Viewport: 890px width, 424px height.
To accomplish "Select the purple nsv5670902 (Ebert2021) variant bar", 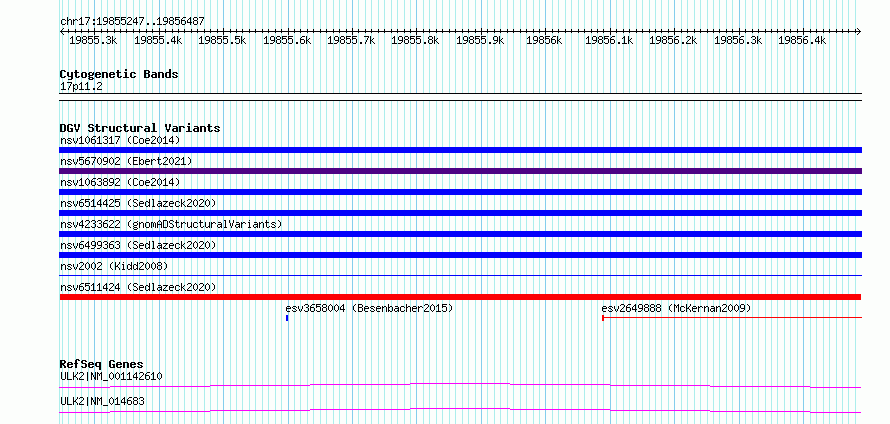I will [460, 171].
